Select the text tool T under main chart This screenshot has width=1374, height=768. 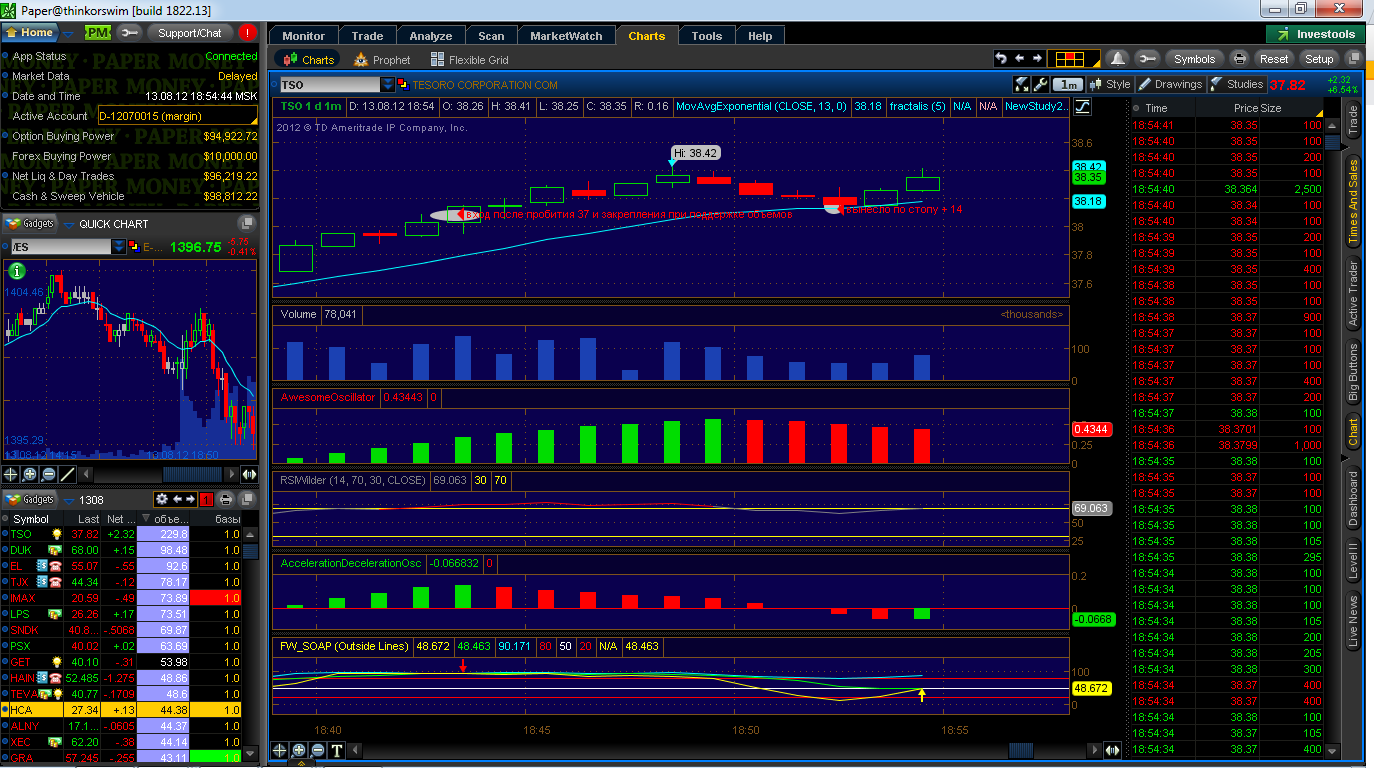click(x=337, y=750)
